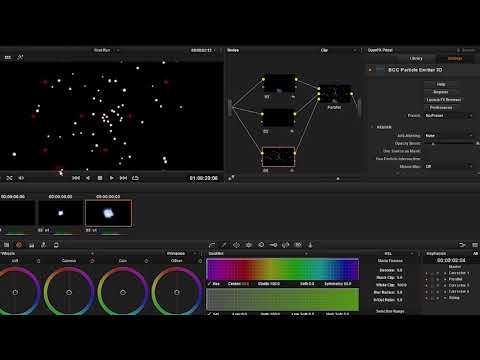Toggle loop playback in viewer
Image resolution: width=480 pixels, height=360 pixels.
[135, 178]
